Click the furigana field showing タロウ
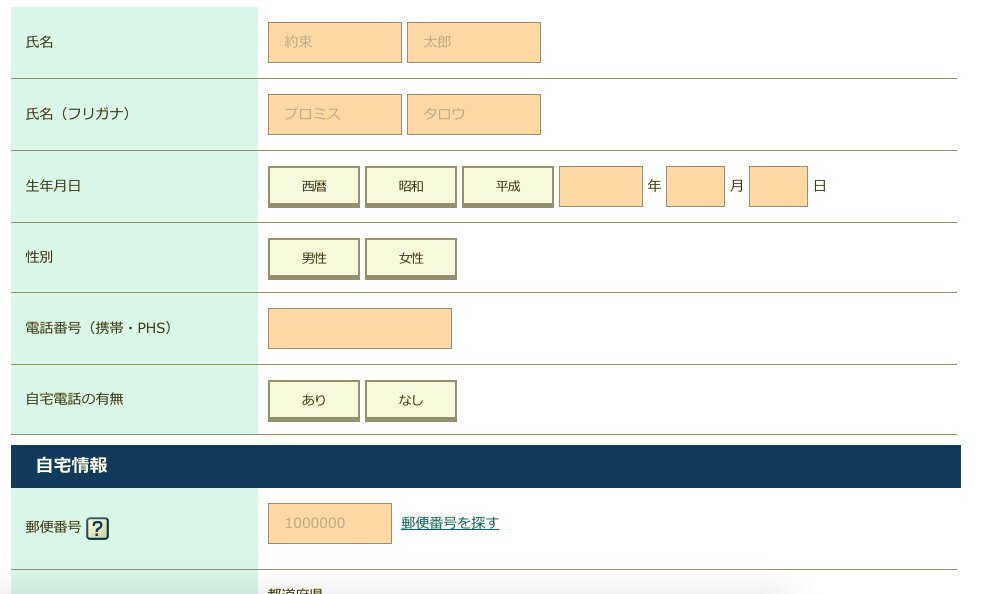The image size is (1004, 594). coord(474,114)
